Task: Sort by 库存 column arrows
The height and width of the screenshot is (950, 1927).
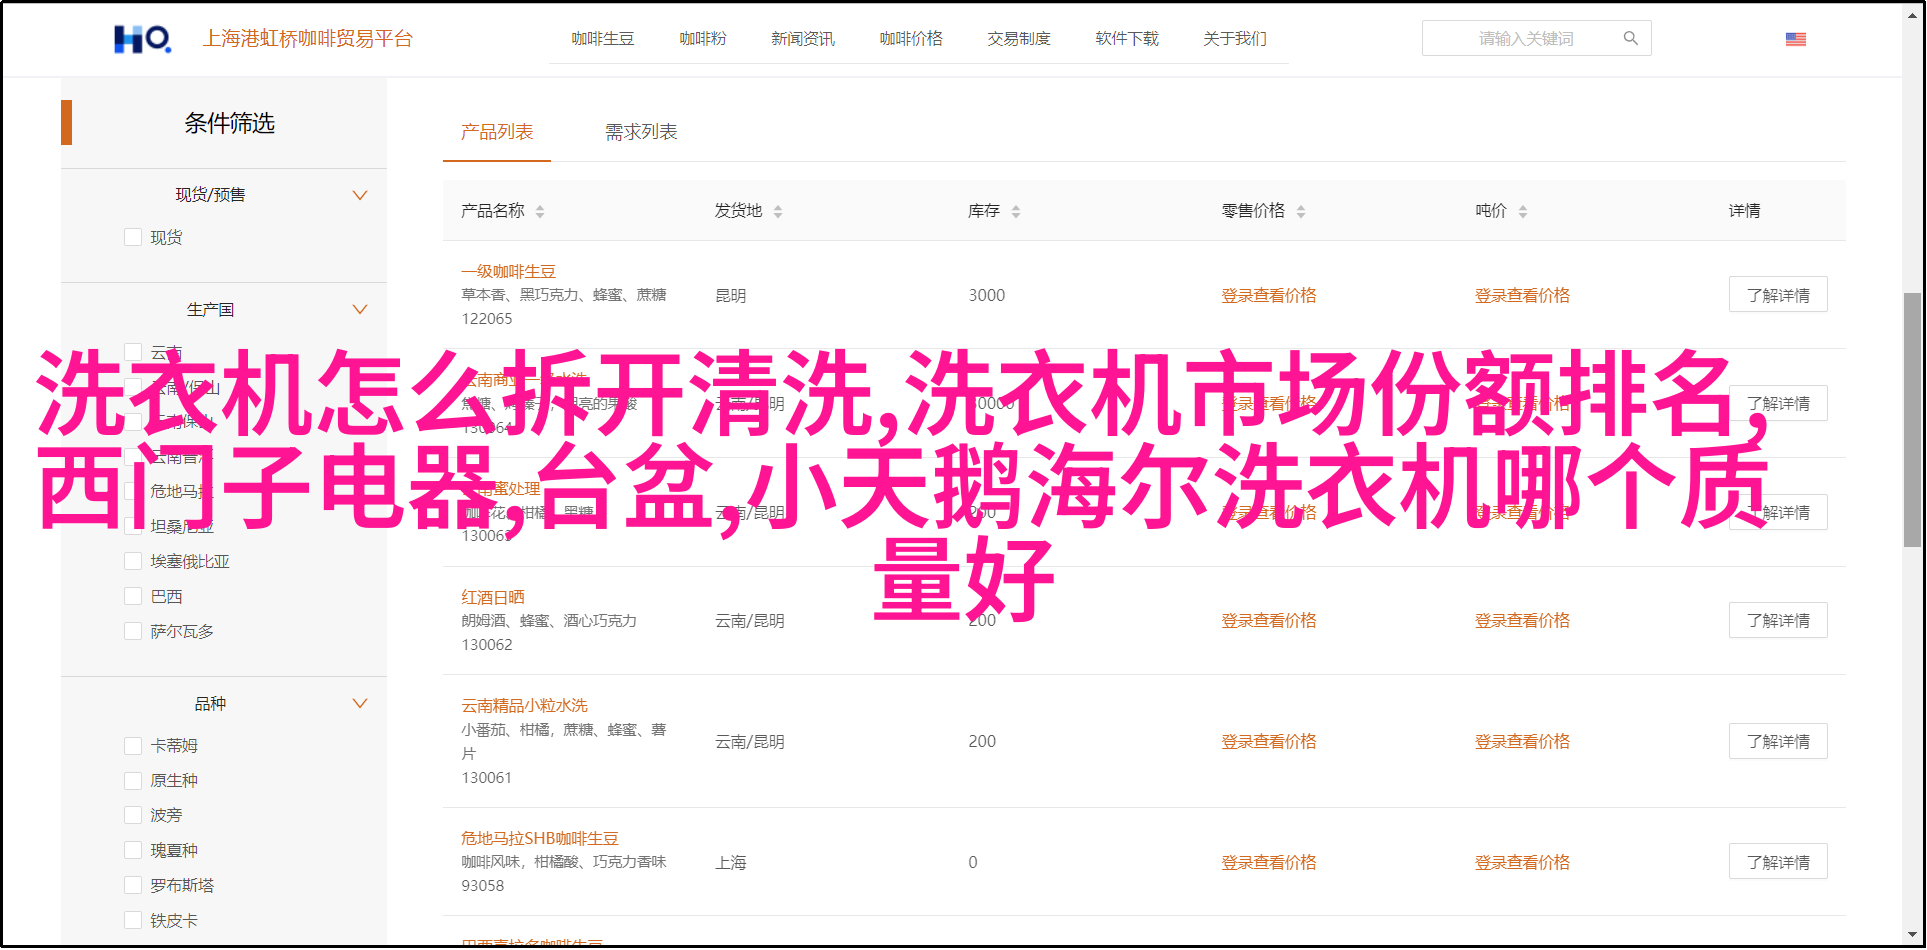Action: (x=1016, y=212)
